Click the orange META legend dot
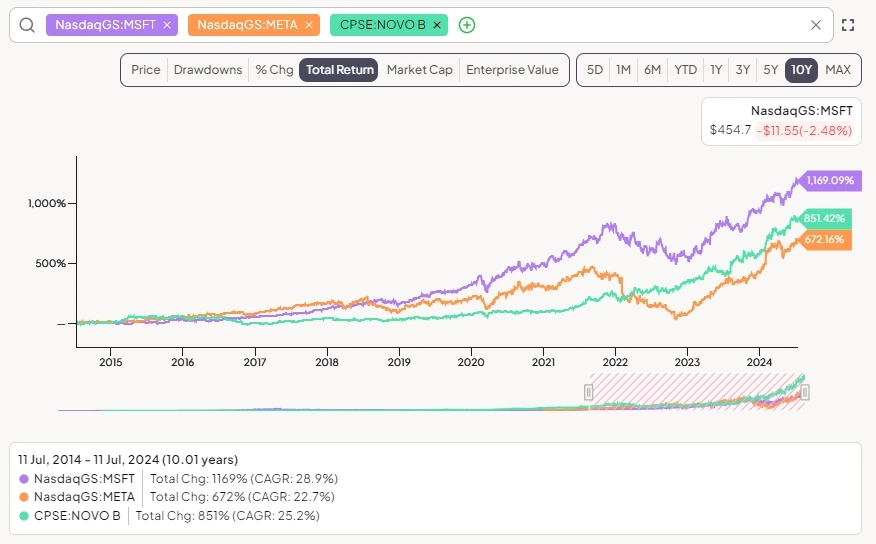876x544 pixels. coord(24,497)
